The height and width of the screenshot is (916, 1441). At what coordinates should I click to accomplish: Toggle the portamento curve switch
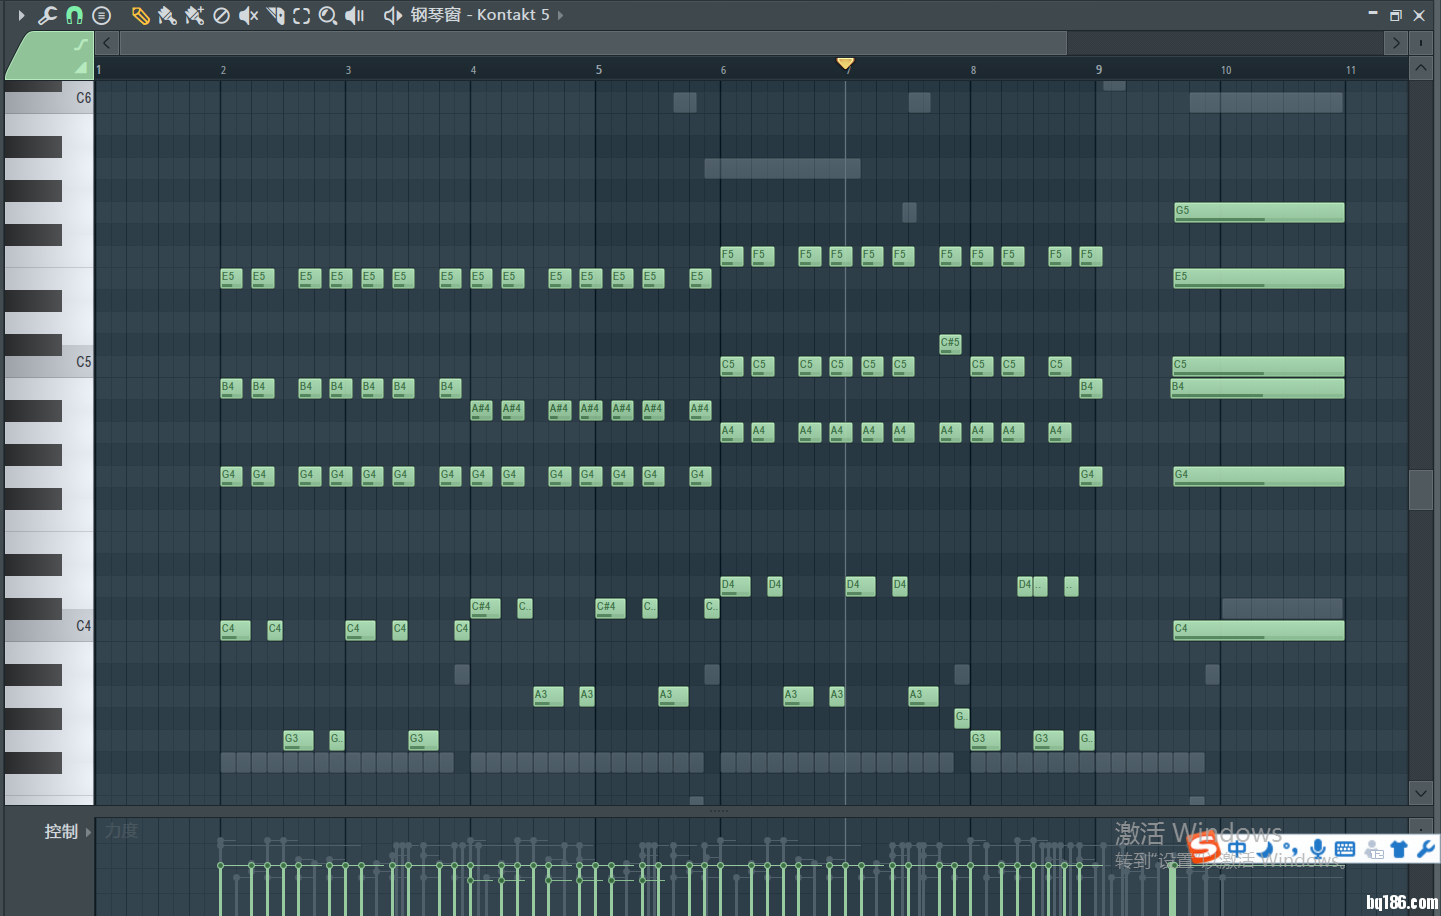pyautogui.click(x=80, y=44)
